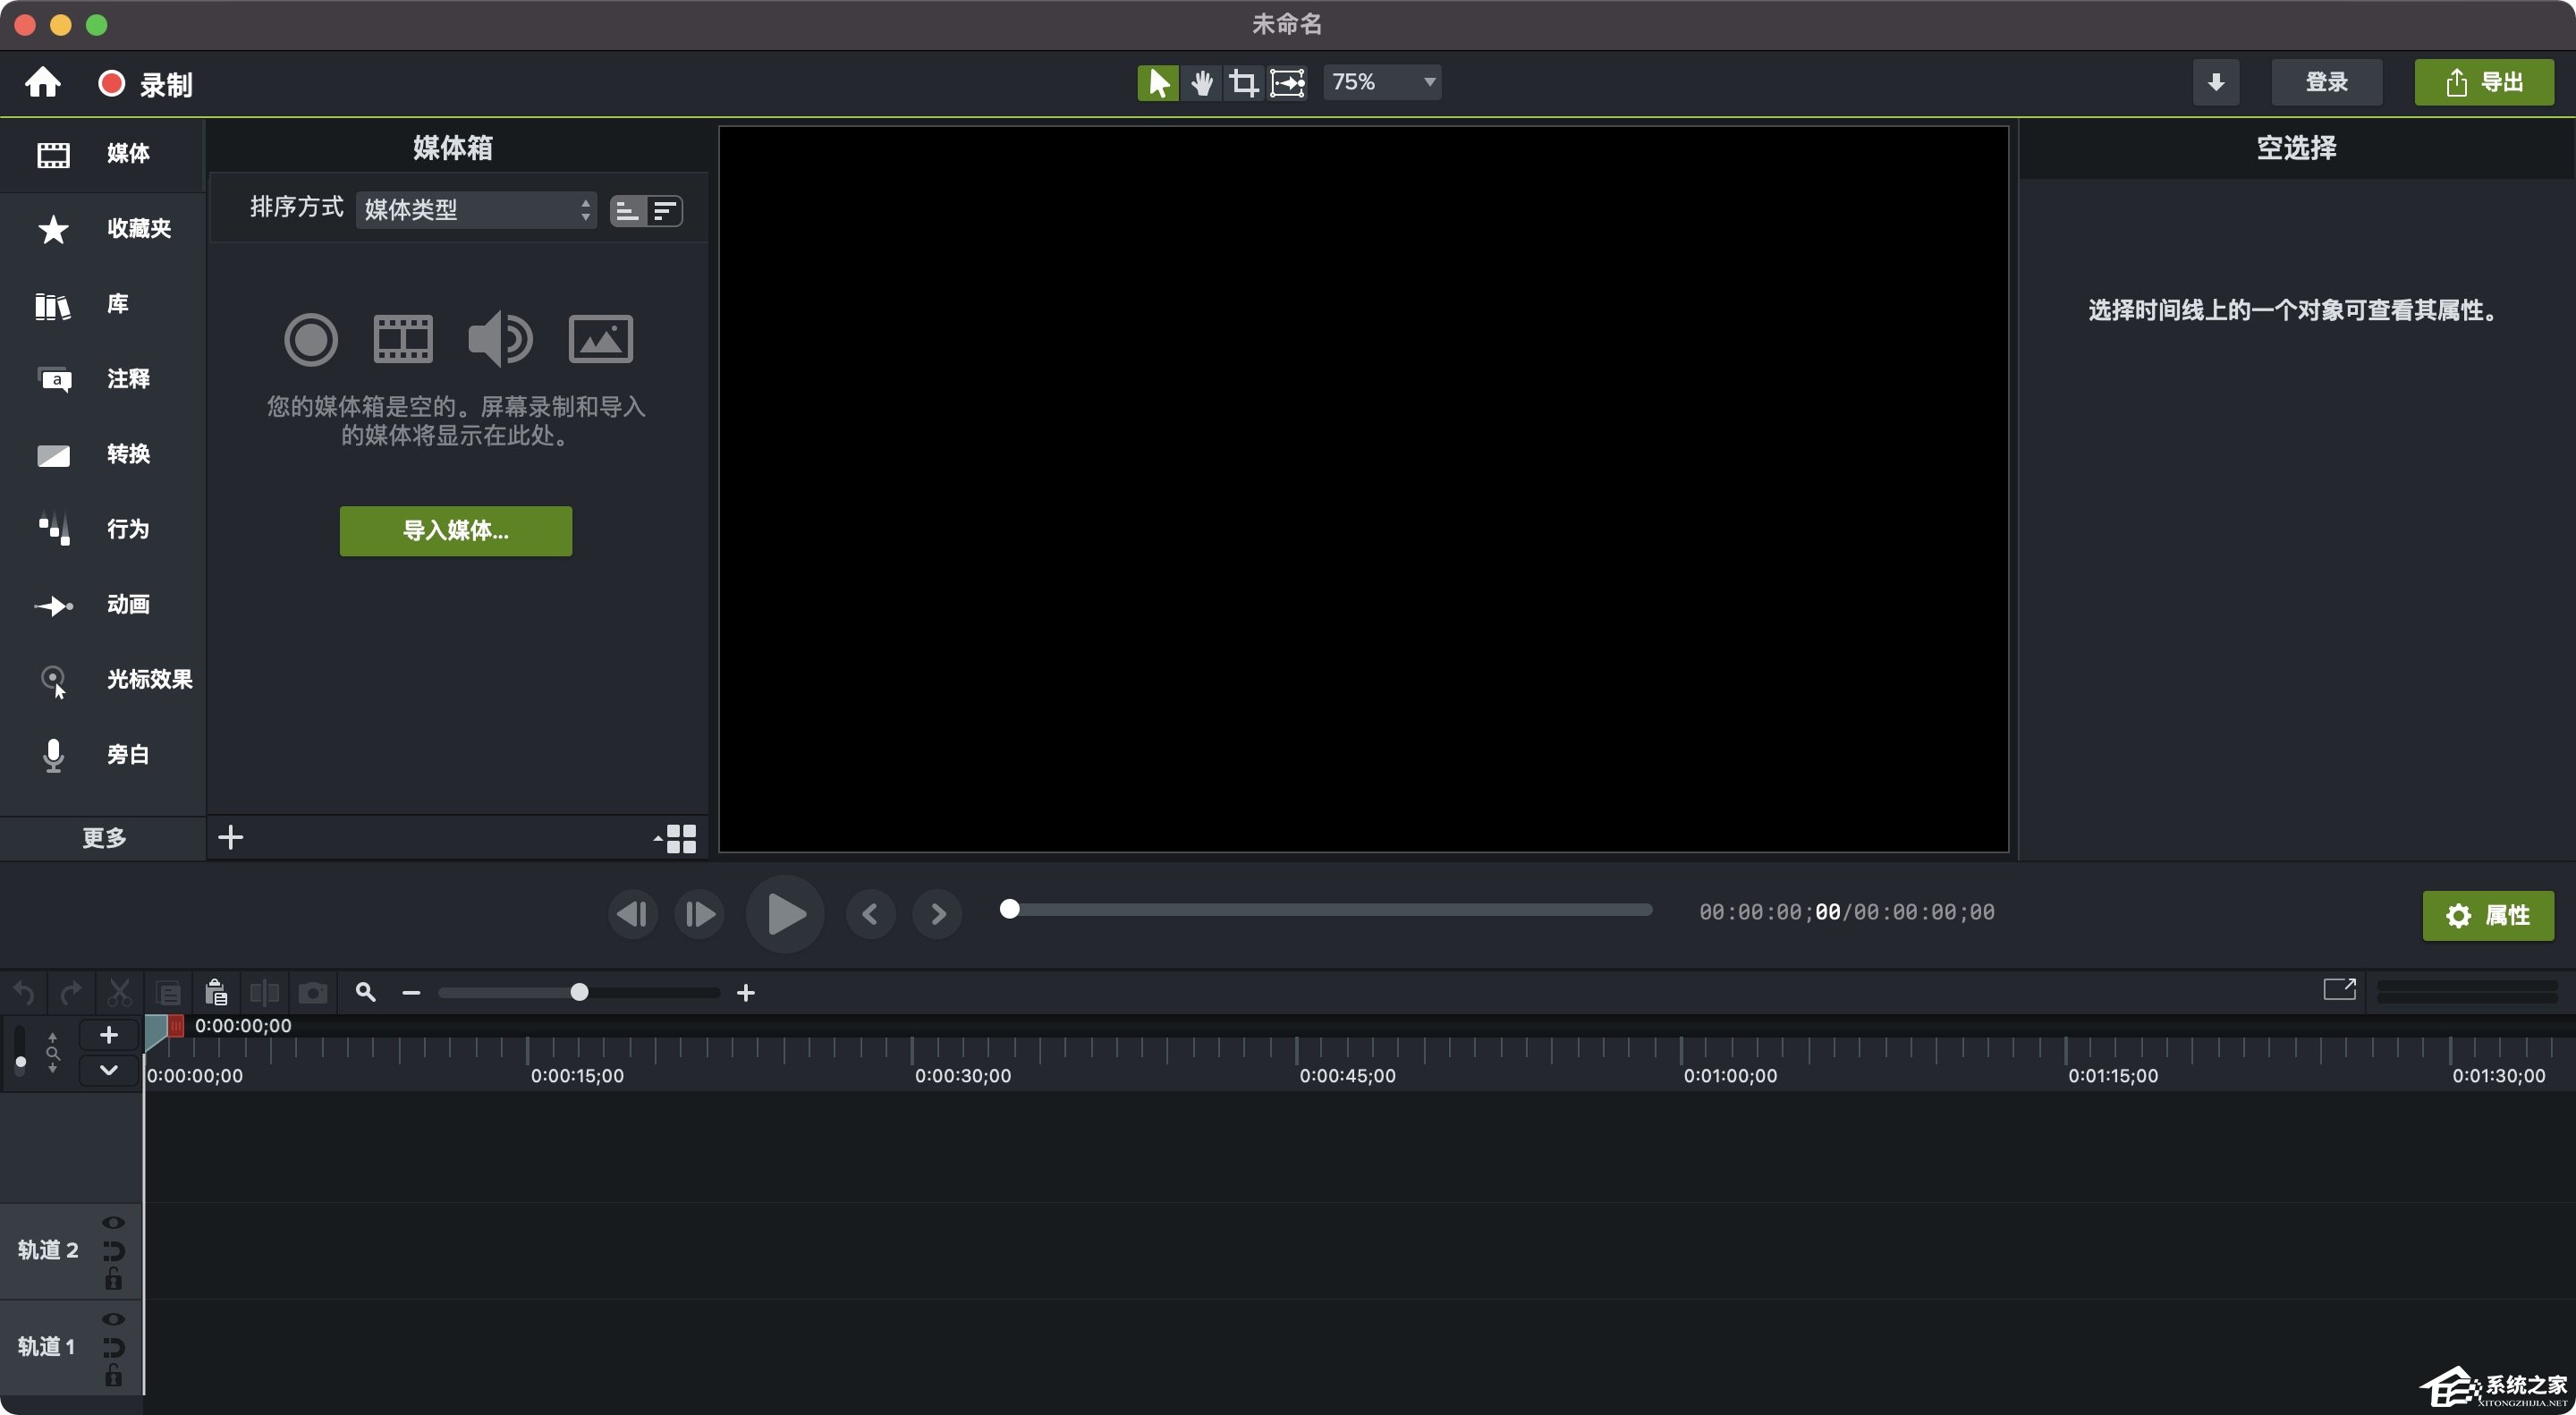The width and height of the screenshot is (2576, 1415).
Task: Click the download arrow icon near login
Action: tap(2215, 82)
